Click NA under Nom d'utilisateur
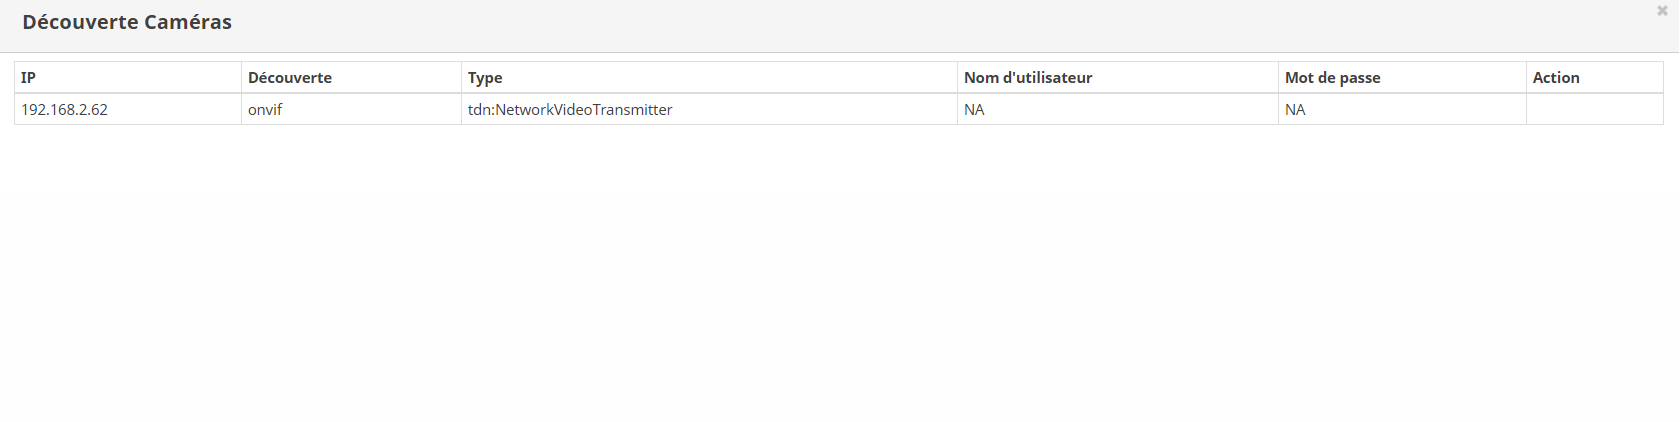The width and height of the screenshot is (1680, 422). point(974,110)
